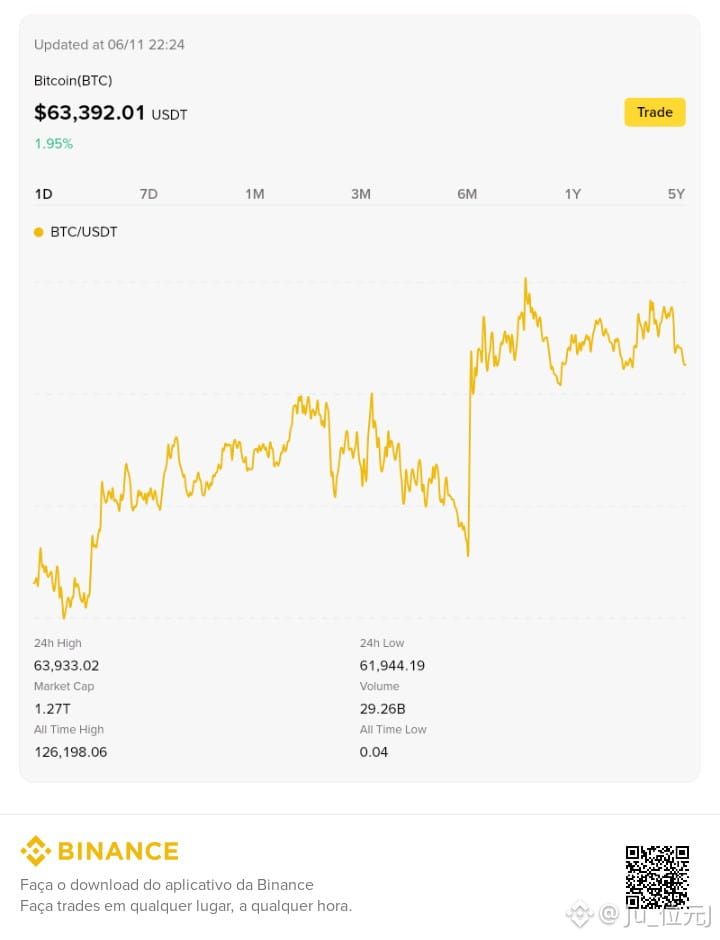The height and width of the screenshot is (940, 720).
Task: Click the watermark logo icon near QR code
Action: (579, 914)
